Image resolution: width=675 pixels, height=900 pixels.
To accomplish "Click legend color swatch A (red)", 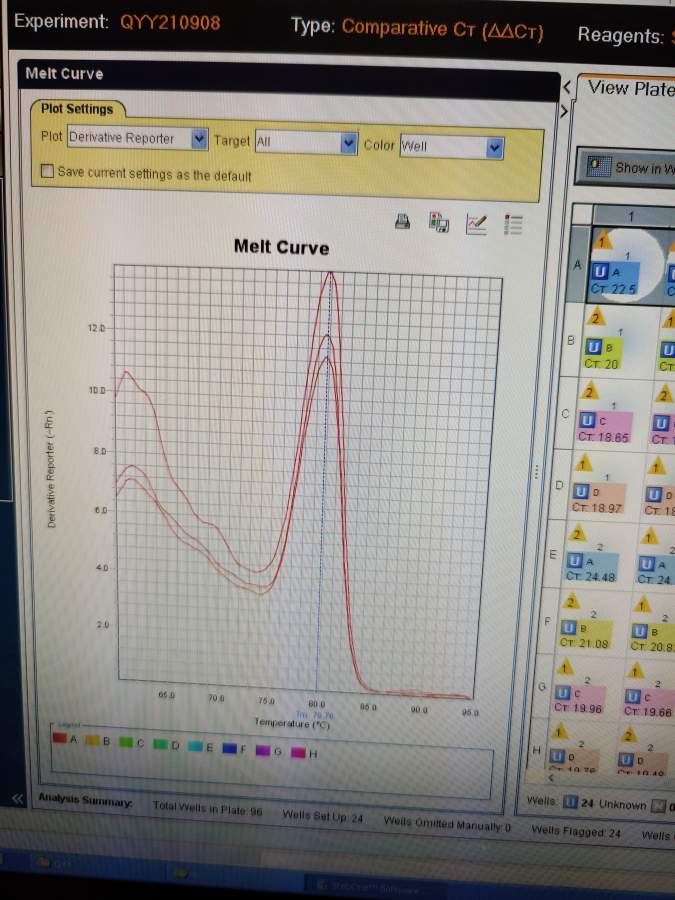I will pos(59,738).
